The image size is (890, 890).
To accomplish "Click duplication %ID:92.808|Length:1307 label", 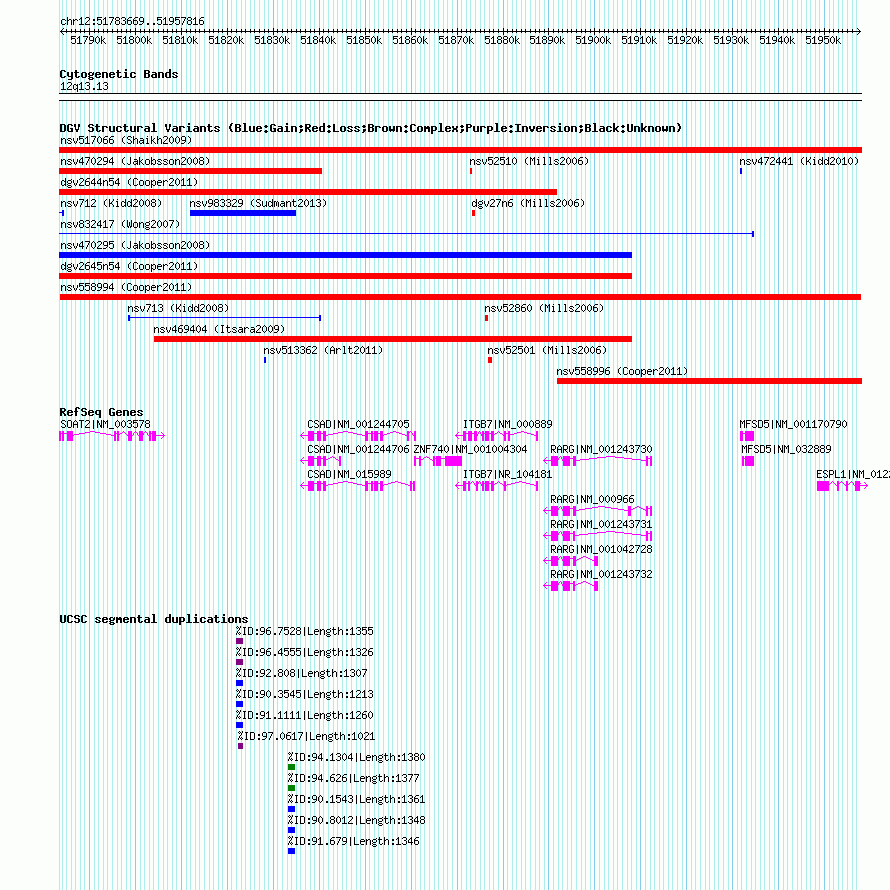I will [x=302, y=673].
